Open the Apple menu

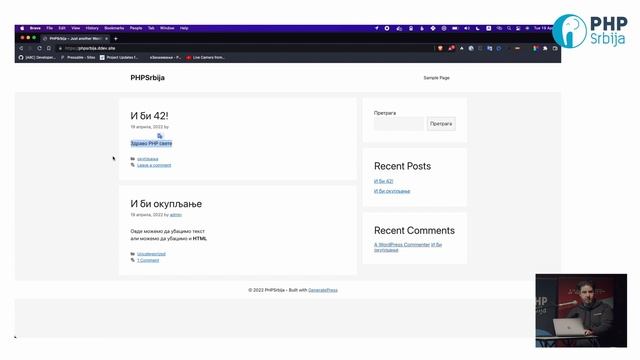coord(22,28)
